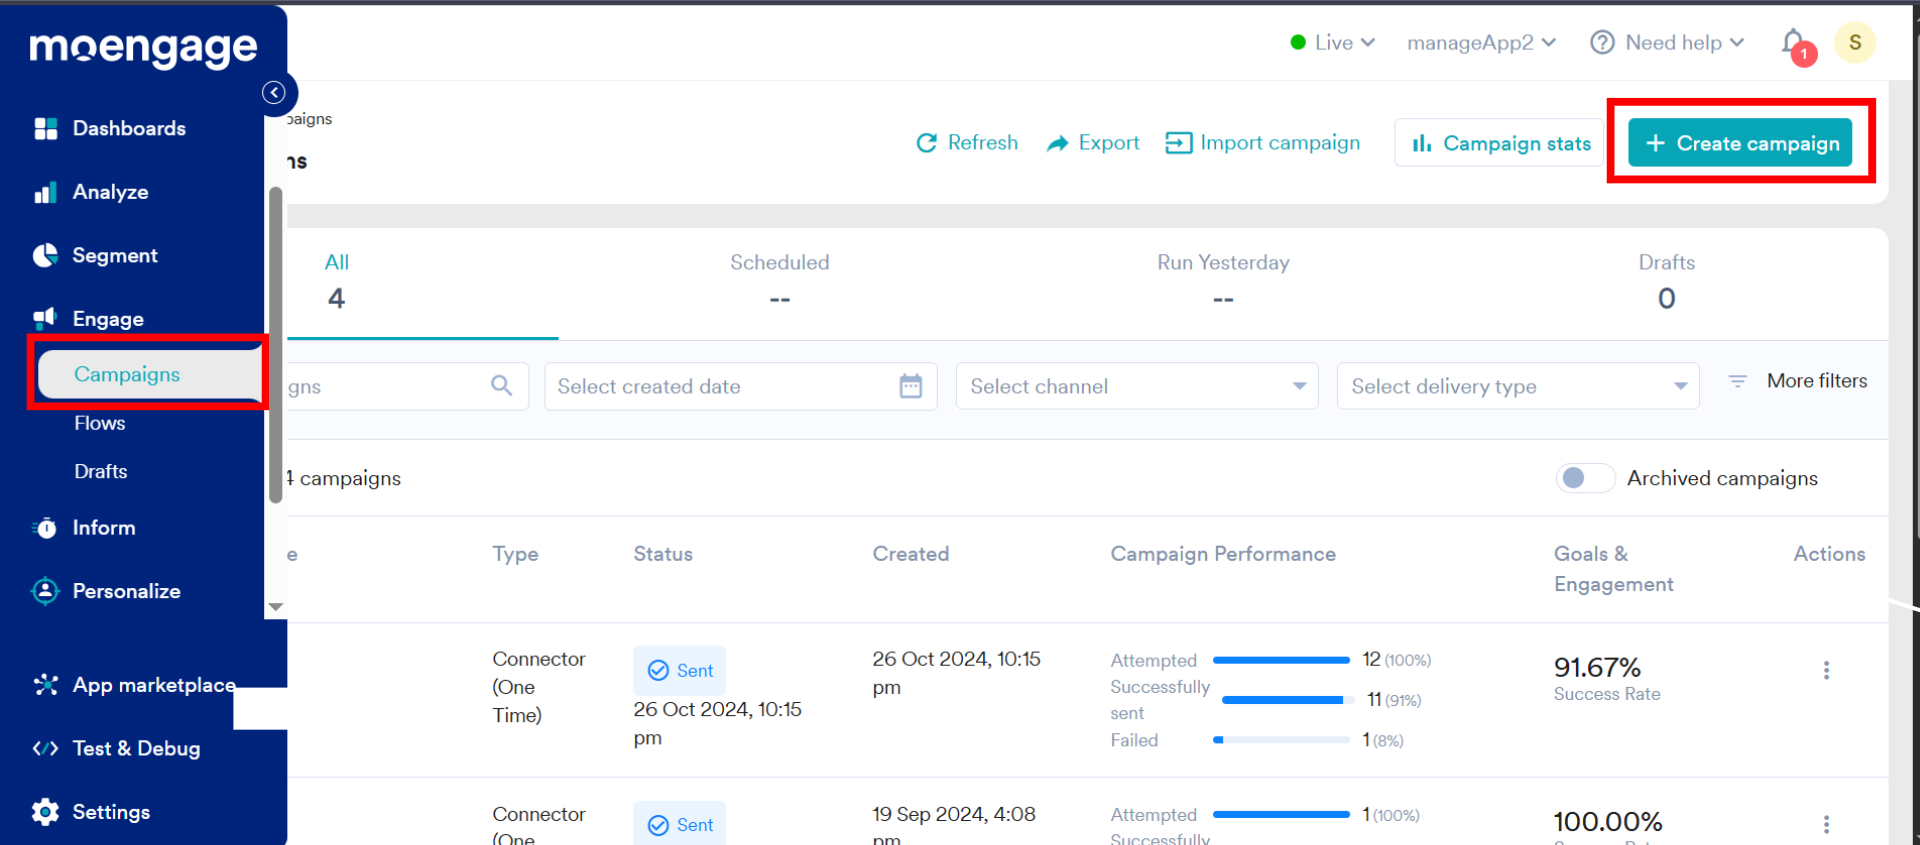This screenshot has width=1920, height=845.
Task: Open the calendar icon in created date
Action: [x=910, y=386]
